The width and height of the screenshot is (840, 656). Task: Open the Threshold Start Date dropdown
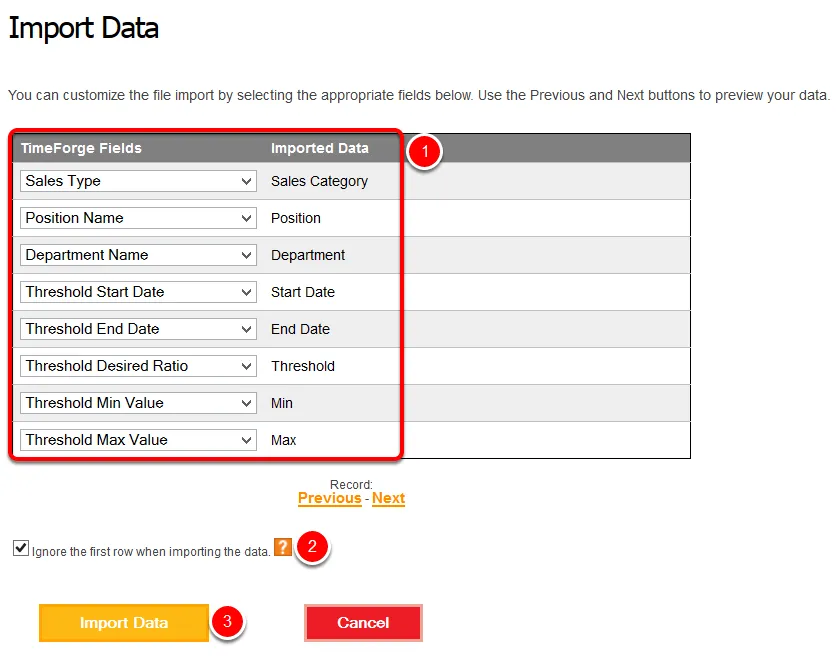tap(138, 292)
